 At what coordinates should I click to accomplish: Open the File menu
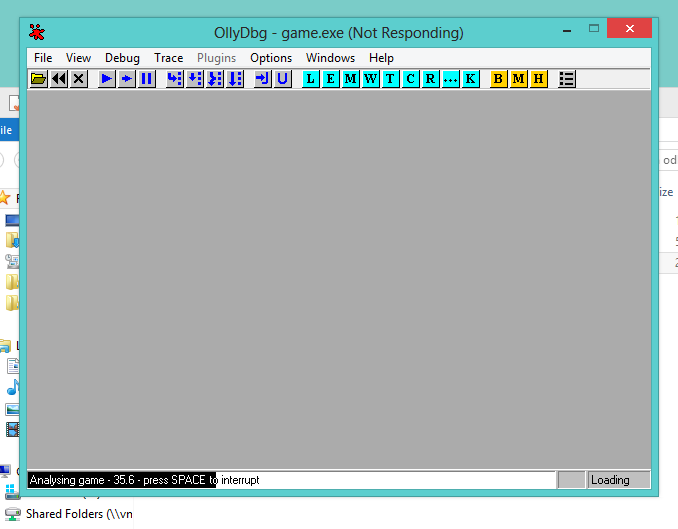(x=43, y=58)
